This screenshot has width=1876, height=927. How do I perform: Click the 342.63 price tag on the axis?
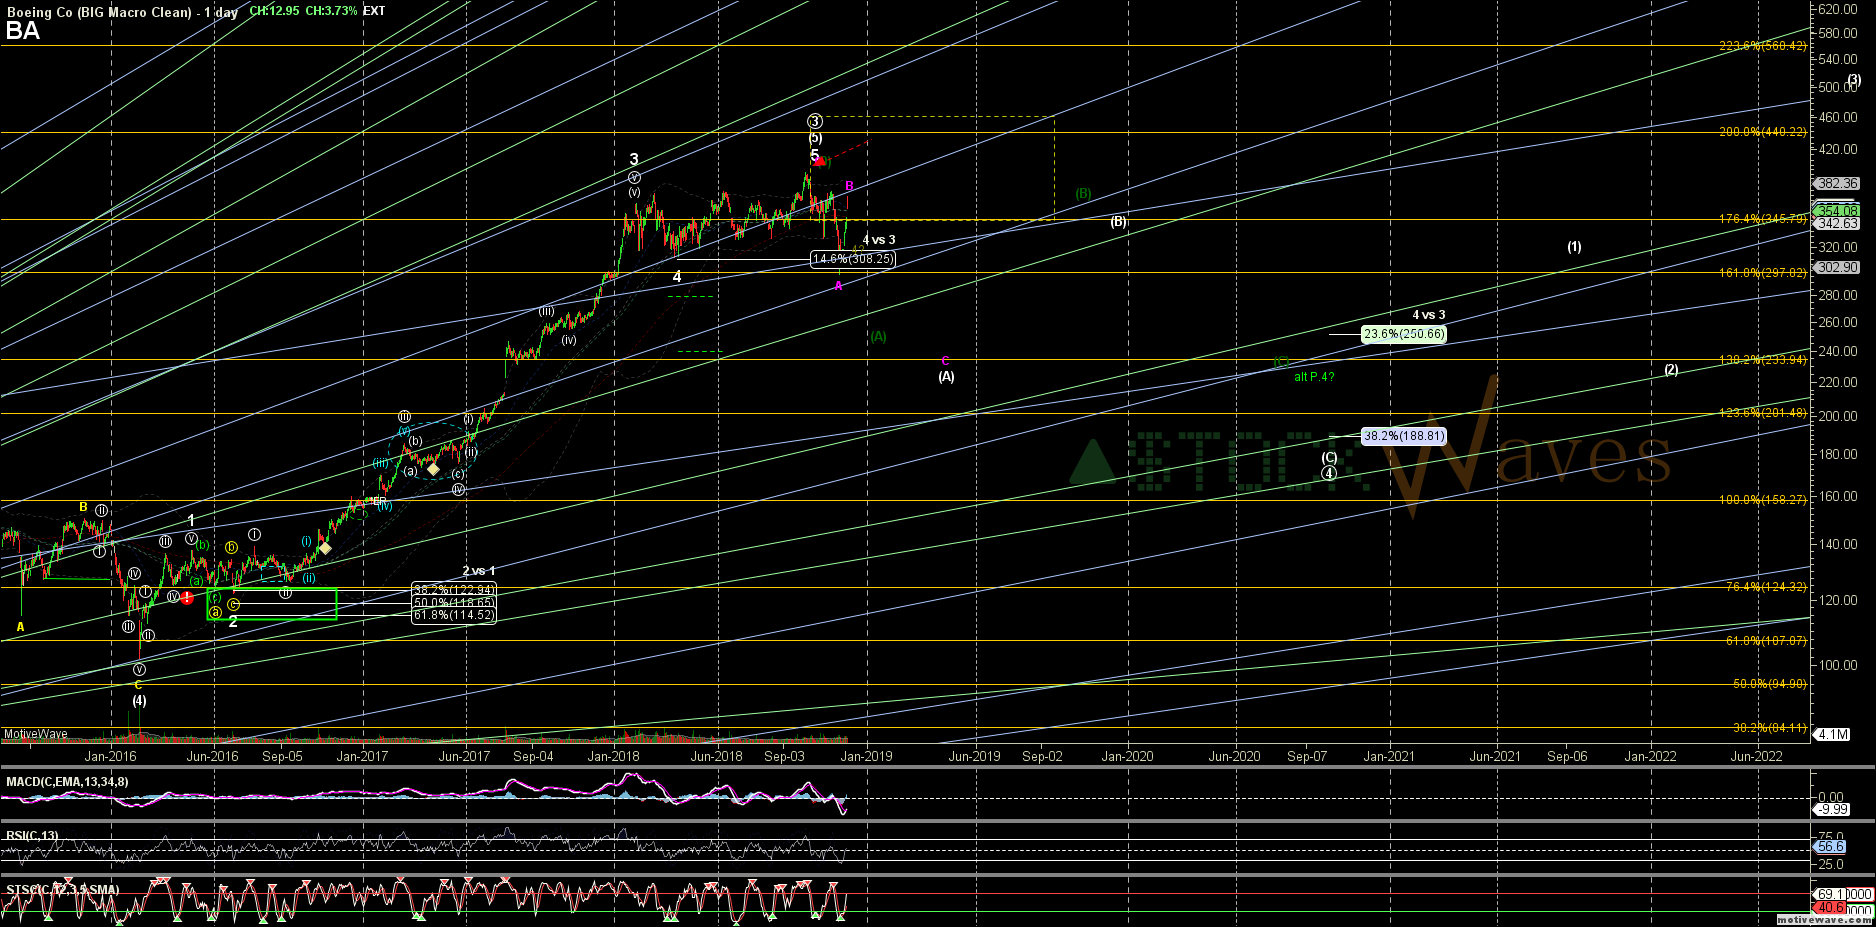(1838, 223)
